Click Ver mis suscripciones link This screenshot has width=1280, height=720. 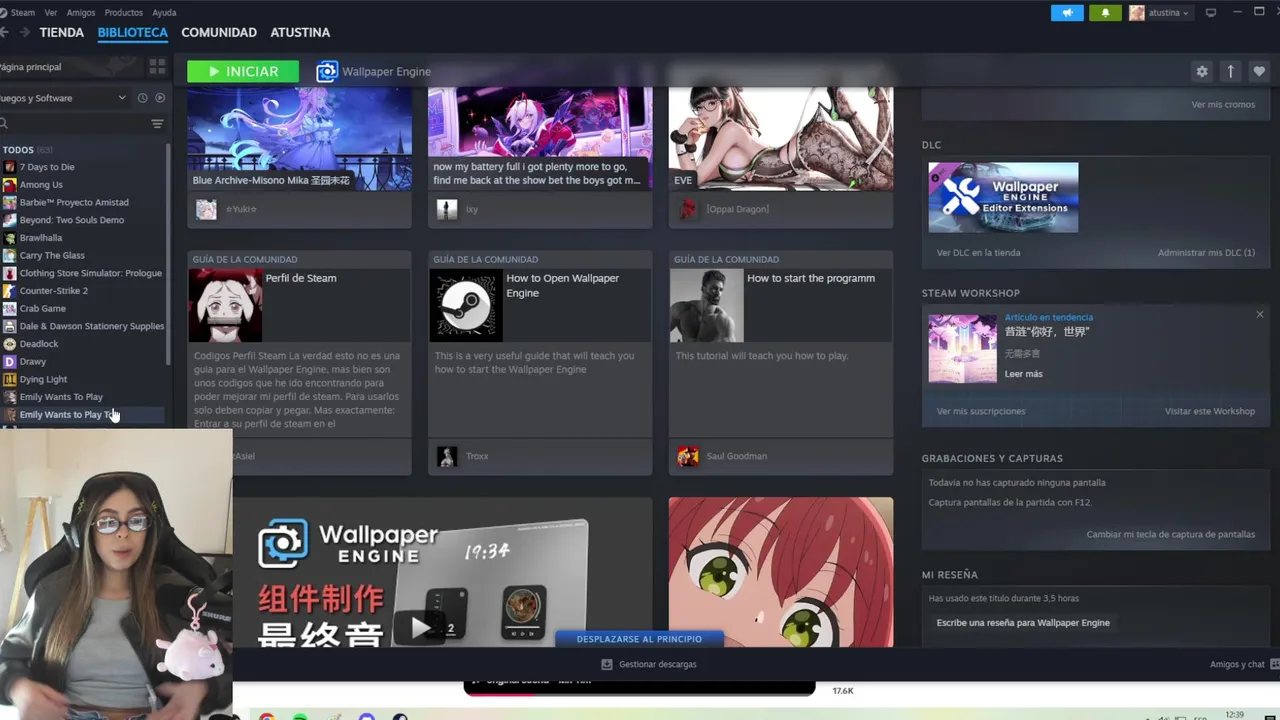click(981, 411)
